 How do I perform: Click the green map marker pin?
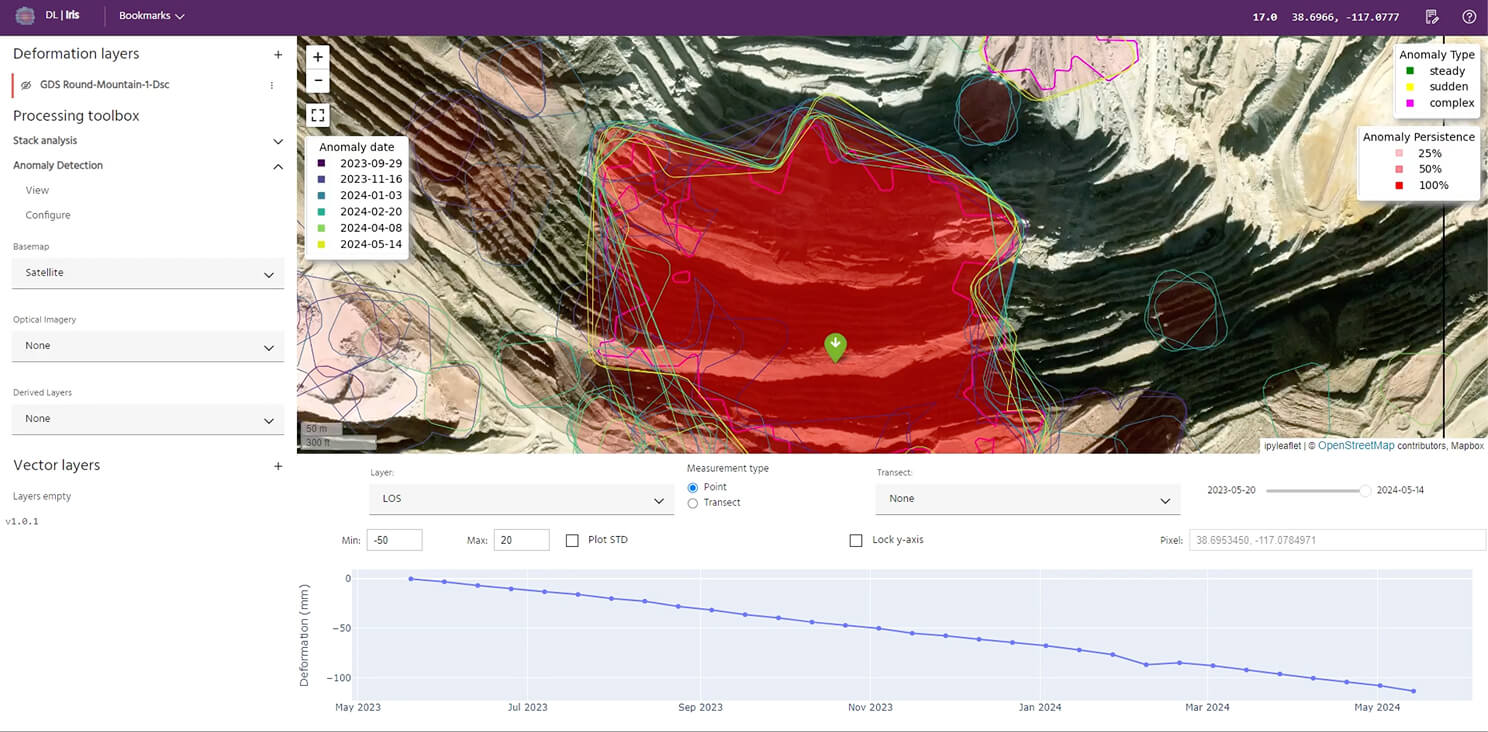tap(835, 346)
